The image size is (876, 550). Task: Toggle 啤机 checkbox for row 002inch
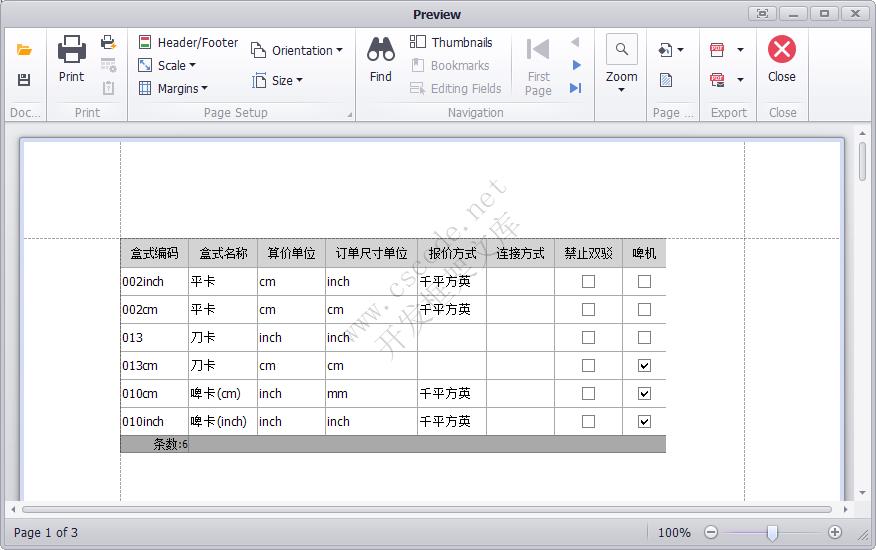[x=644, y=282]
